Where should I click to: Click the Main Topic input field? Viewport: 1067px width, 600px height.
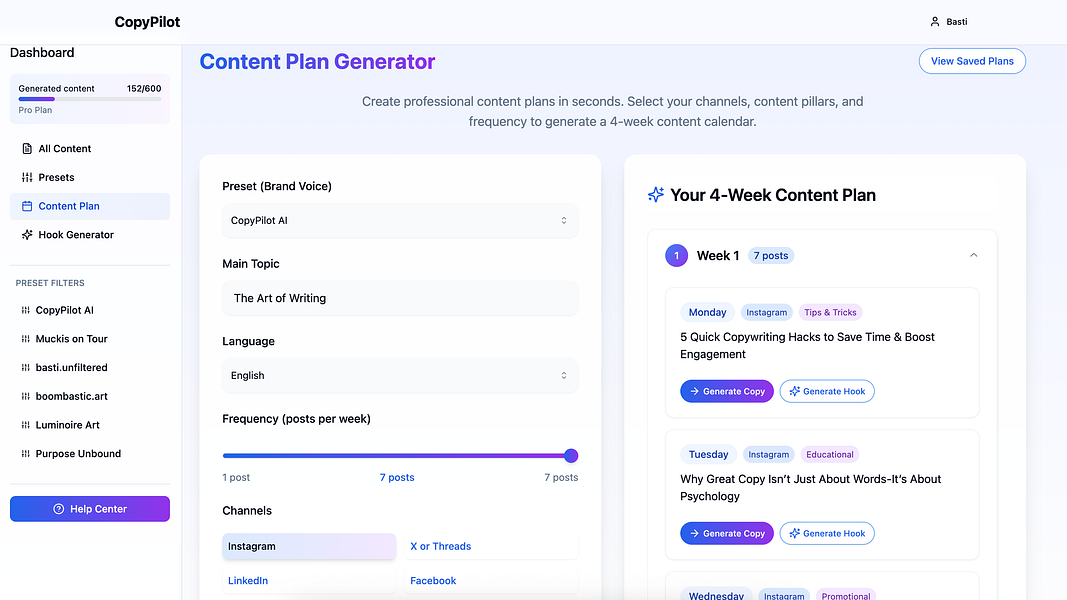point(400,298)
